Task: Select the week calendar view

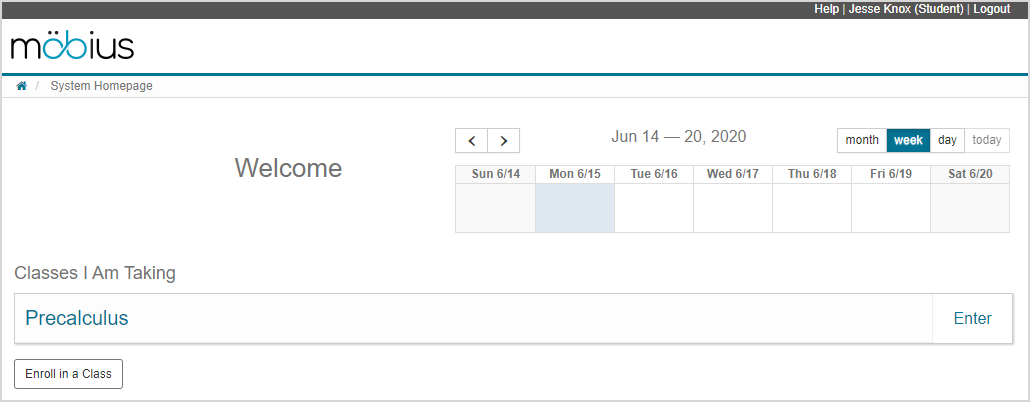Action: click(908, 141)
